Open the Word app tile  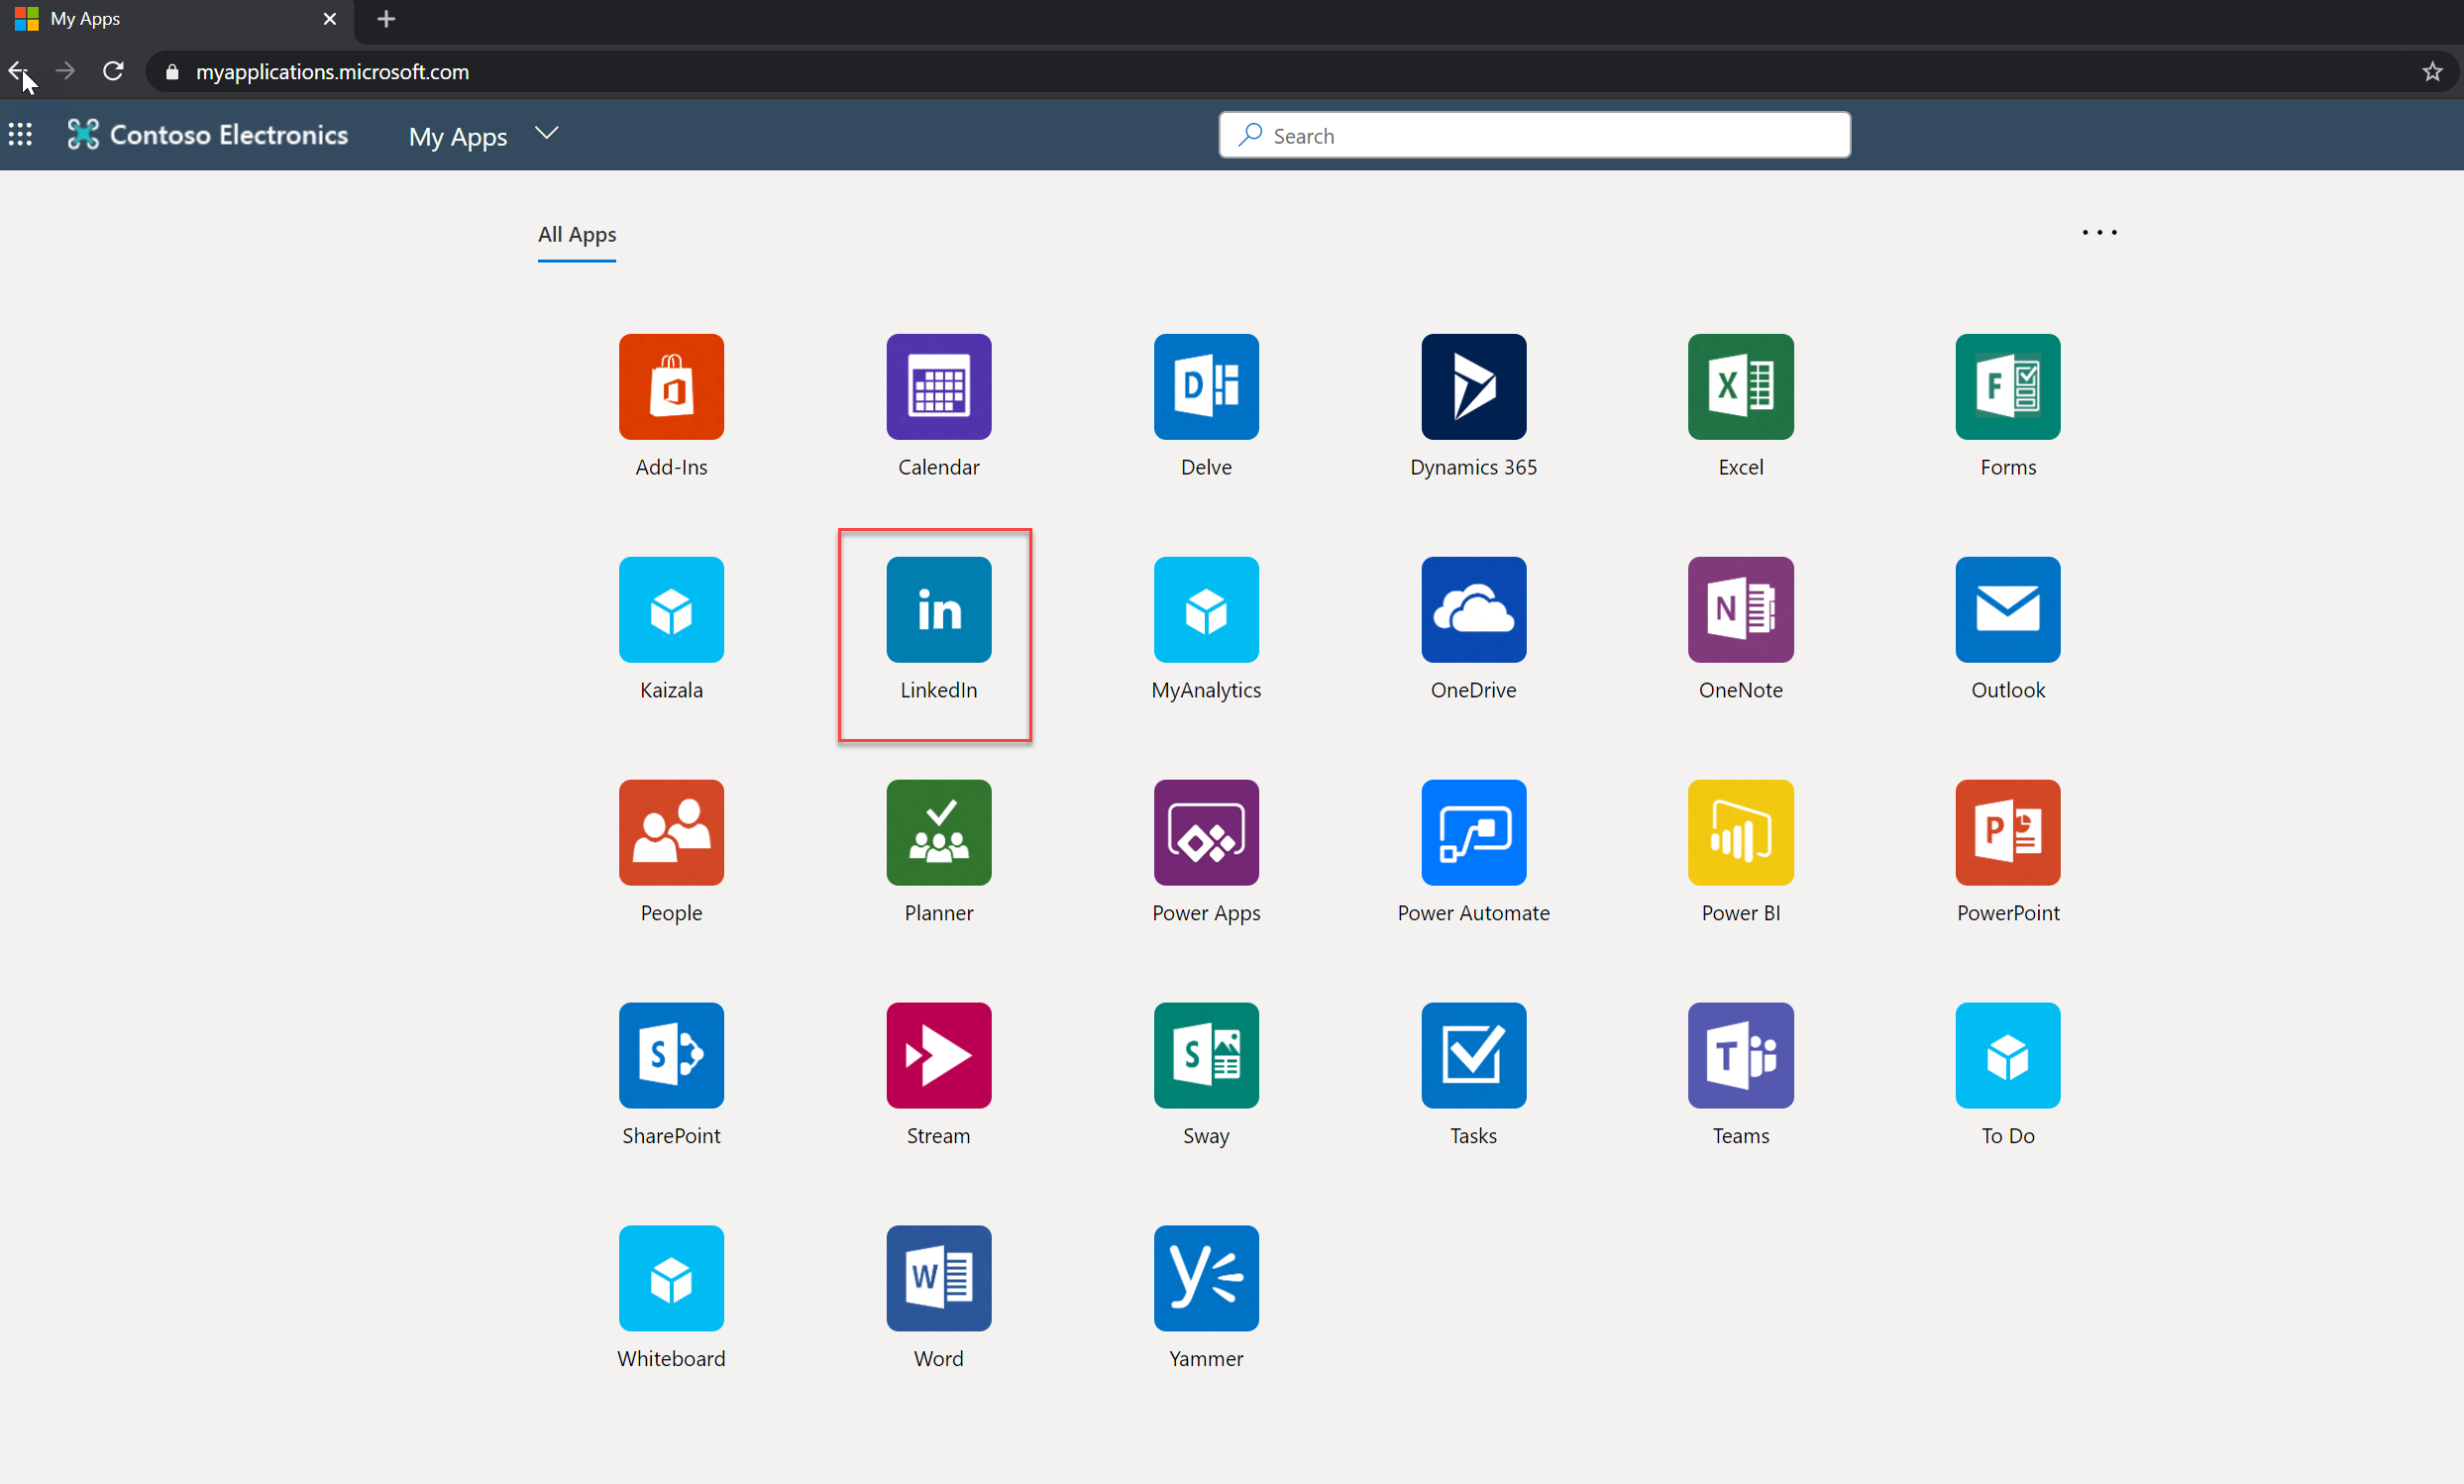(x=938, y=1278)
